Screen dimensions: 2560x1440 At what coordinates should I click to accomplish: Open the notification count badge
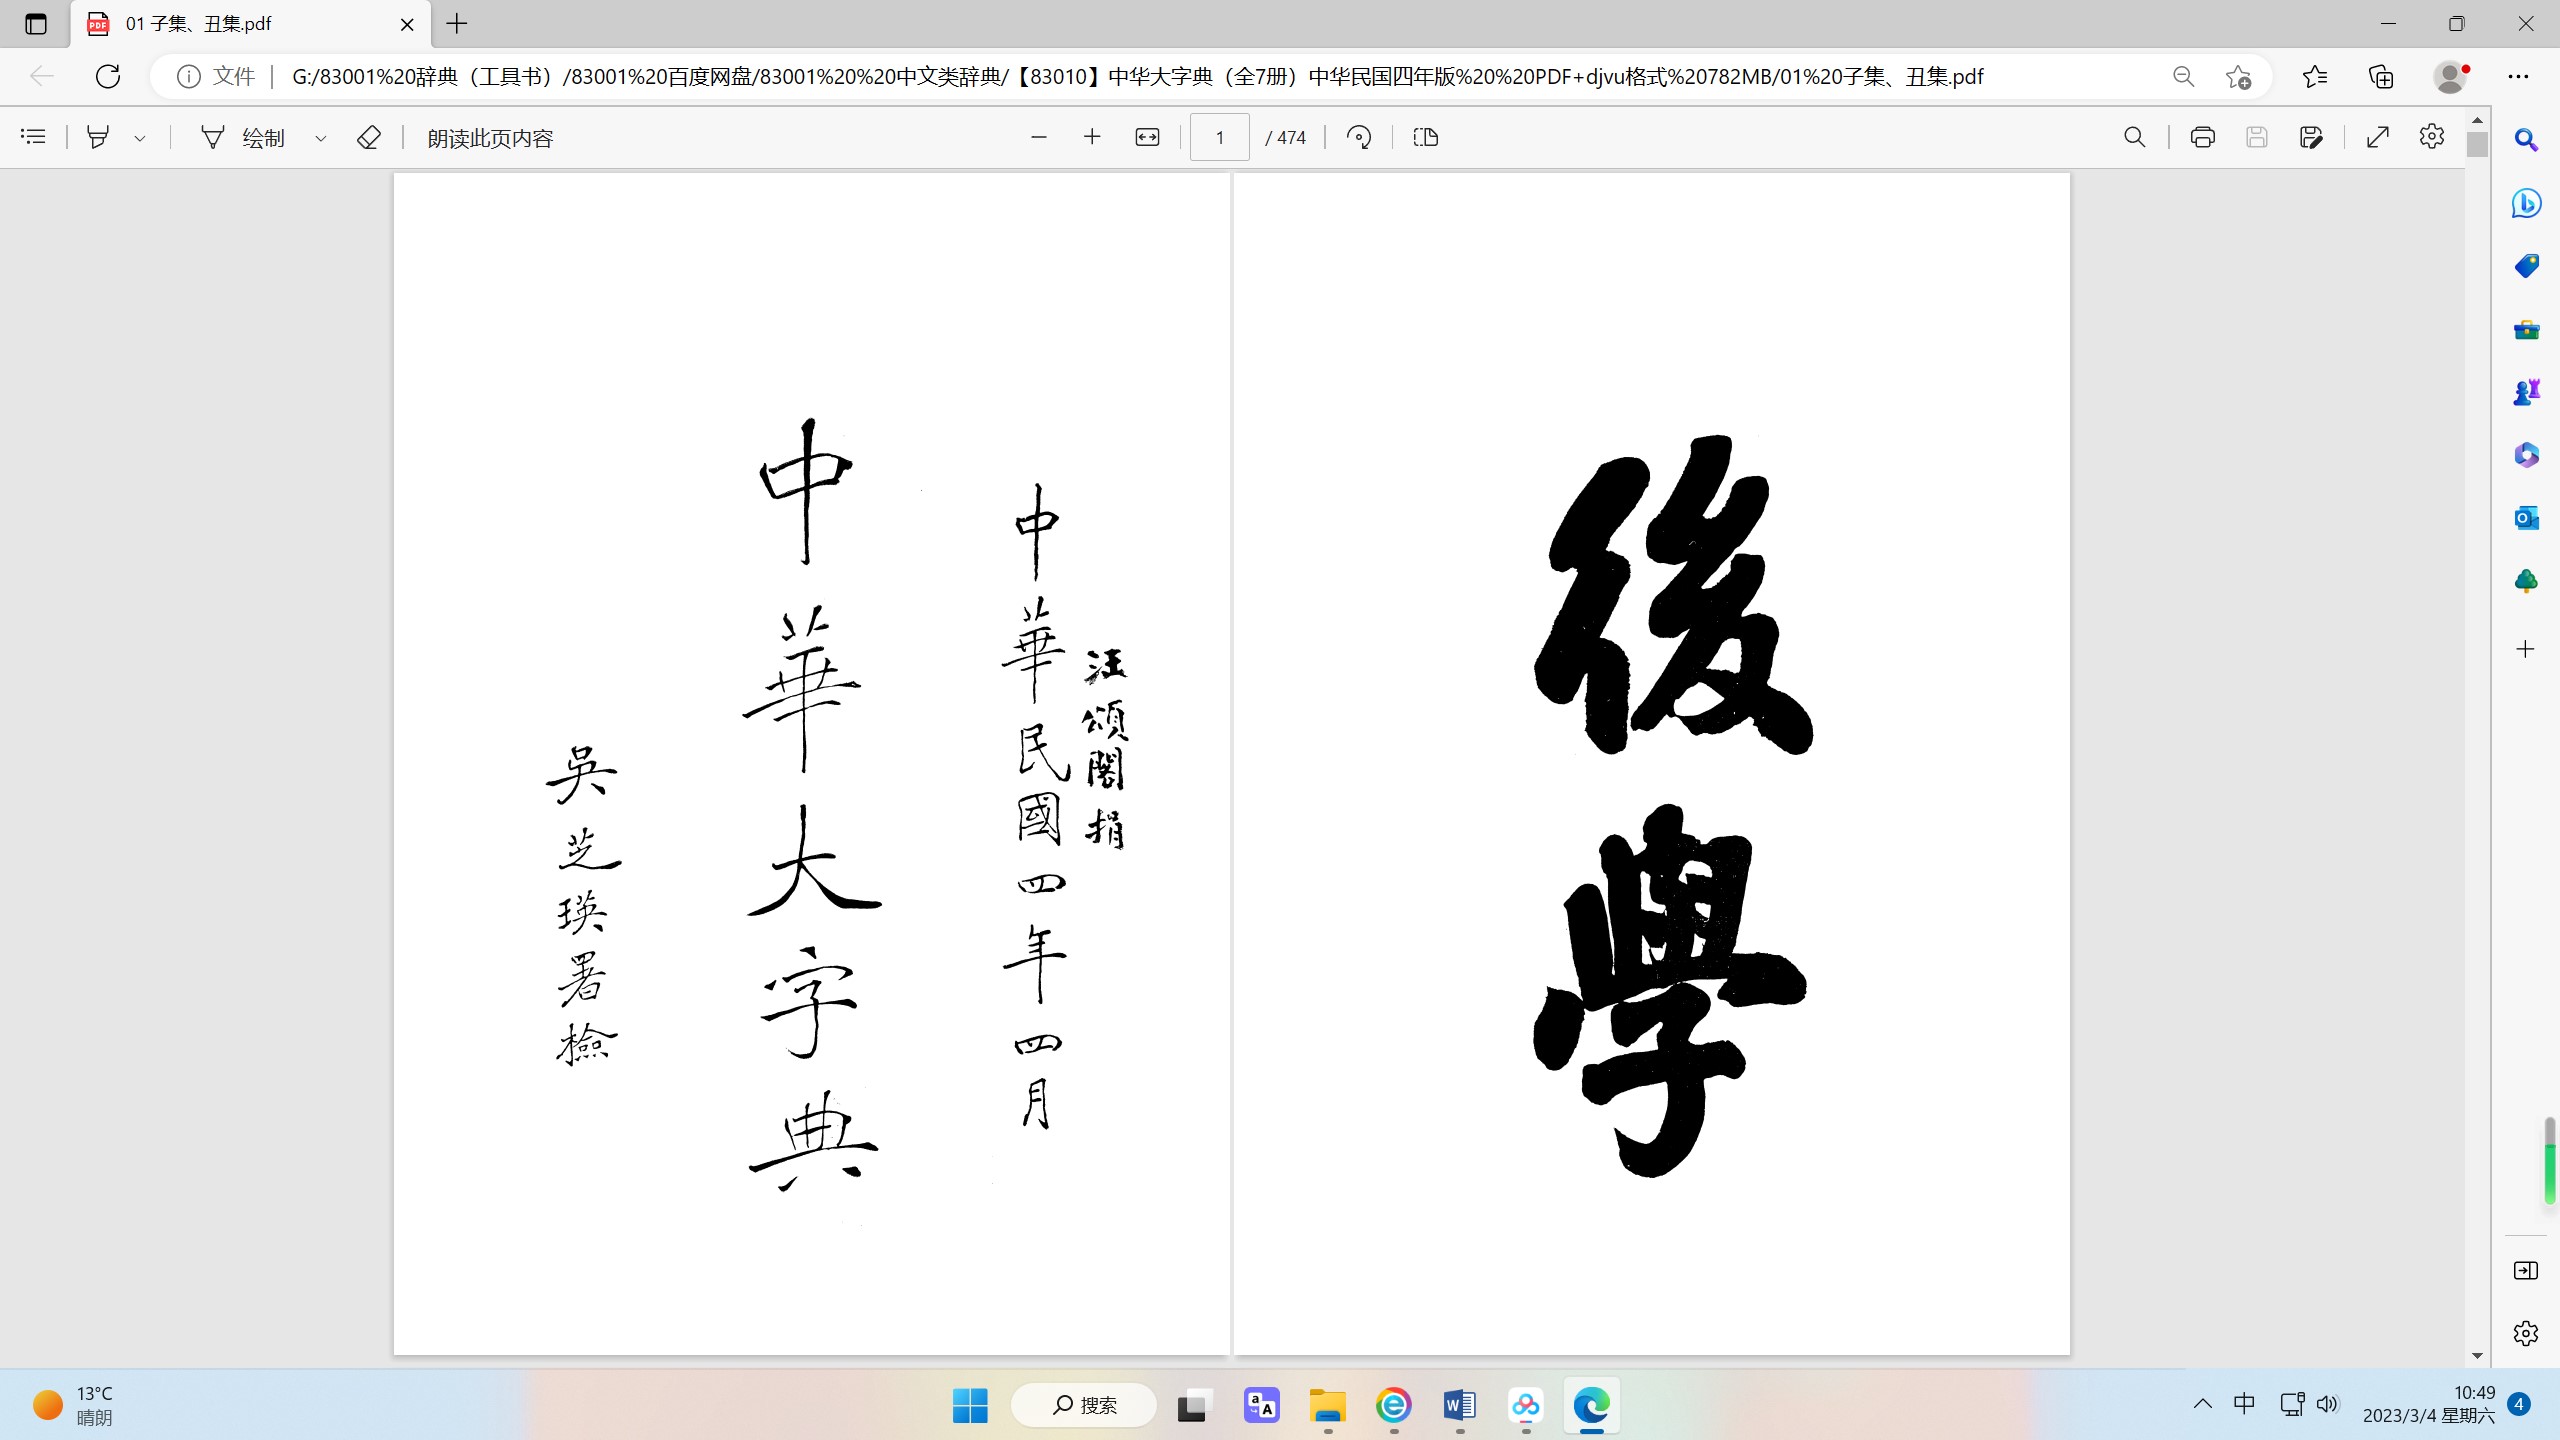[x=2519, y=1404]
